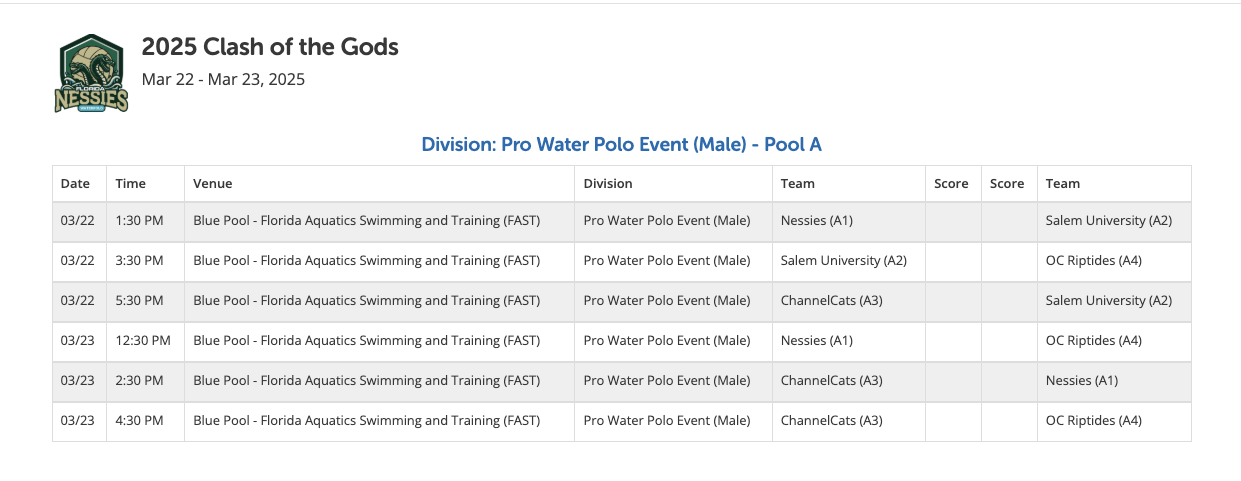Image resolution: width=1241 pixels, height=481 pixels.
Task: Click the venue cell in the 12:30 PM row
Action: [x=366, y=341]
